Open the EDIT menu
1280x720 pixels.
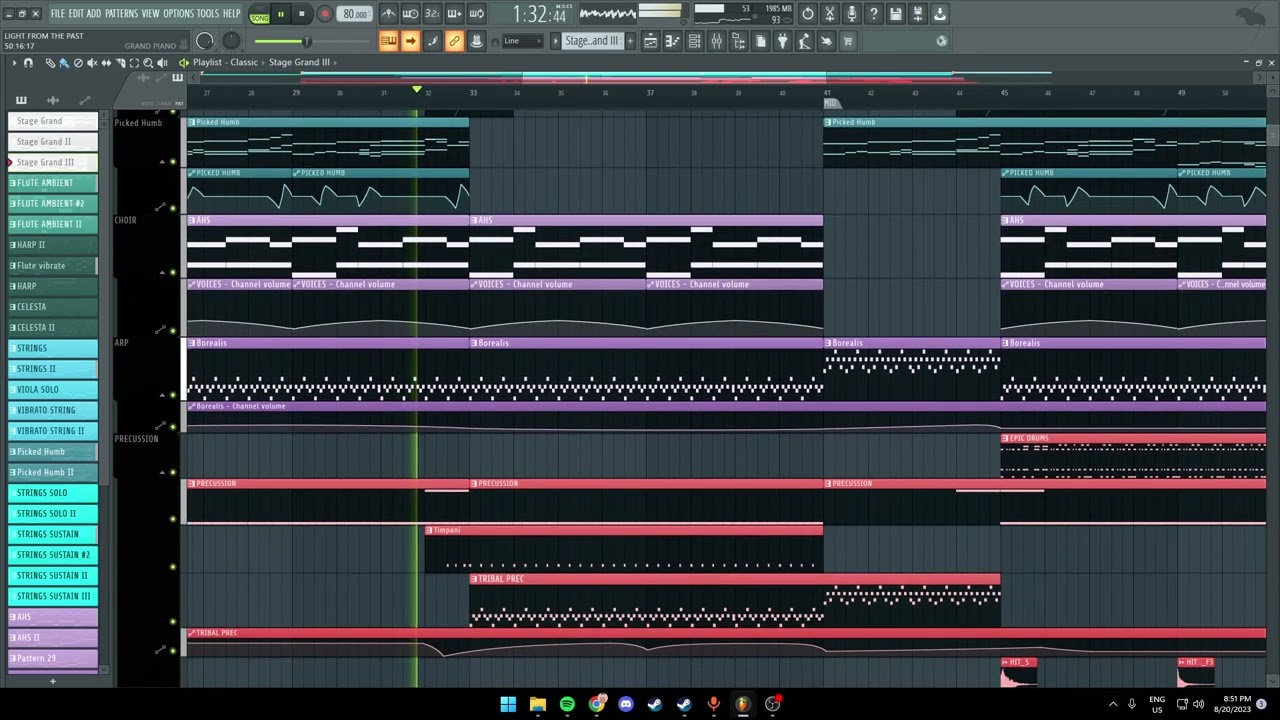(76, 14)
